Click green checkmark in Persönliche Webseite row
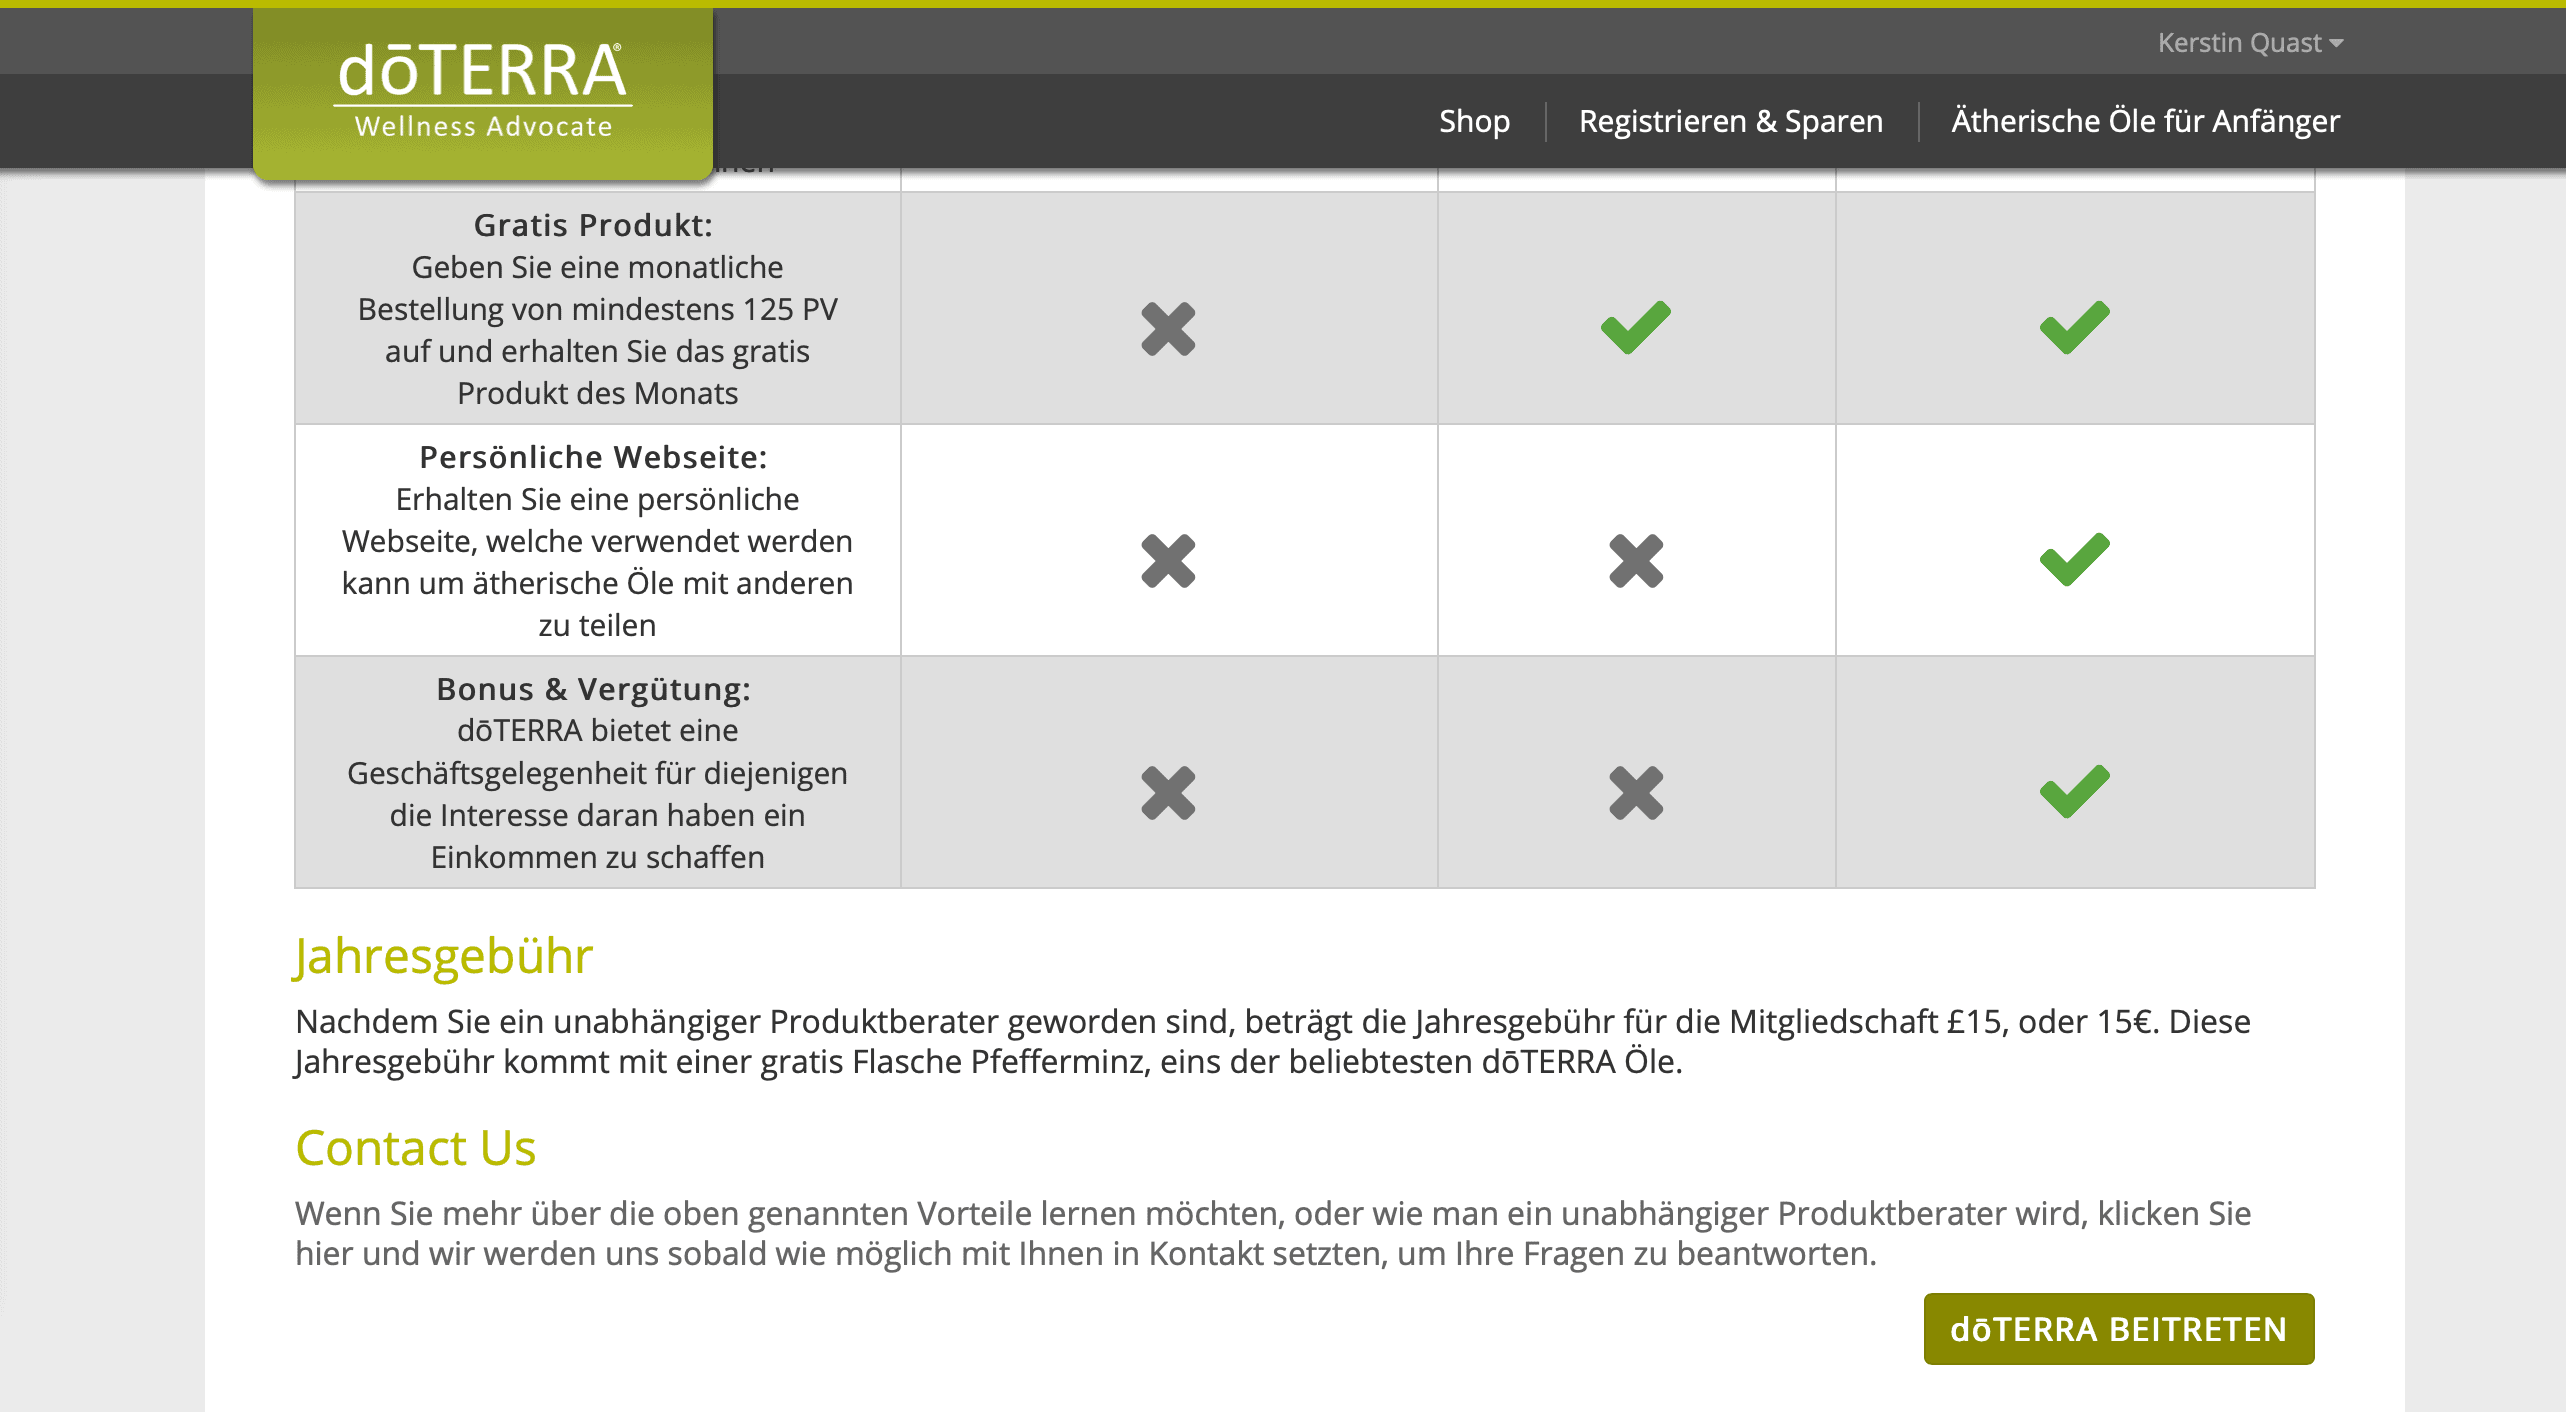This screenshot has width=2566, height=1412. 2075,559
